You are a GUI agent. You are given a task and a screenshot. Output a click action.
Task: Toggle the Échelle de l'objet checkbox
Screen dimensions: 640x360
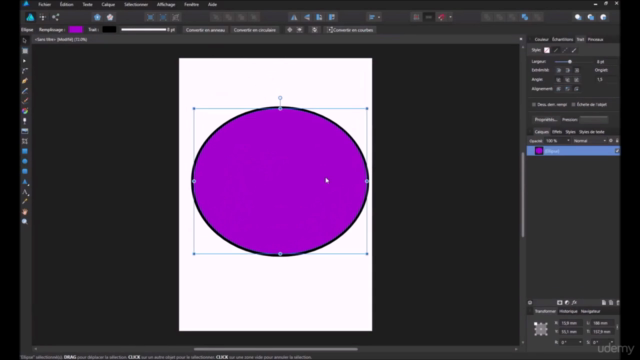[573, 104]
